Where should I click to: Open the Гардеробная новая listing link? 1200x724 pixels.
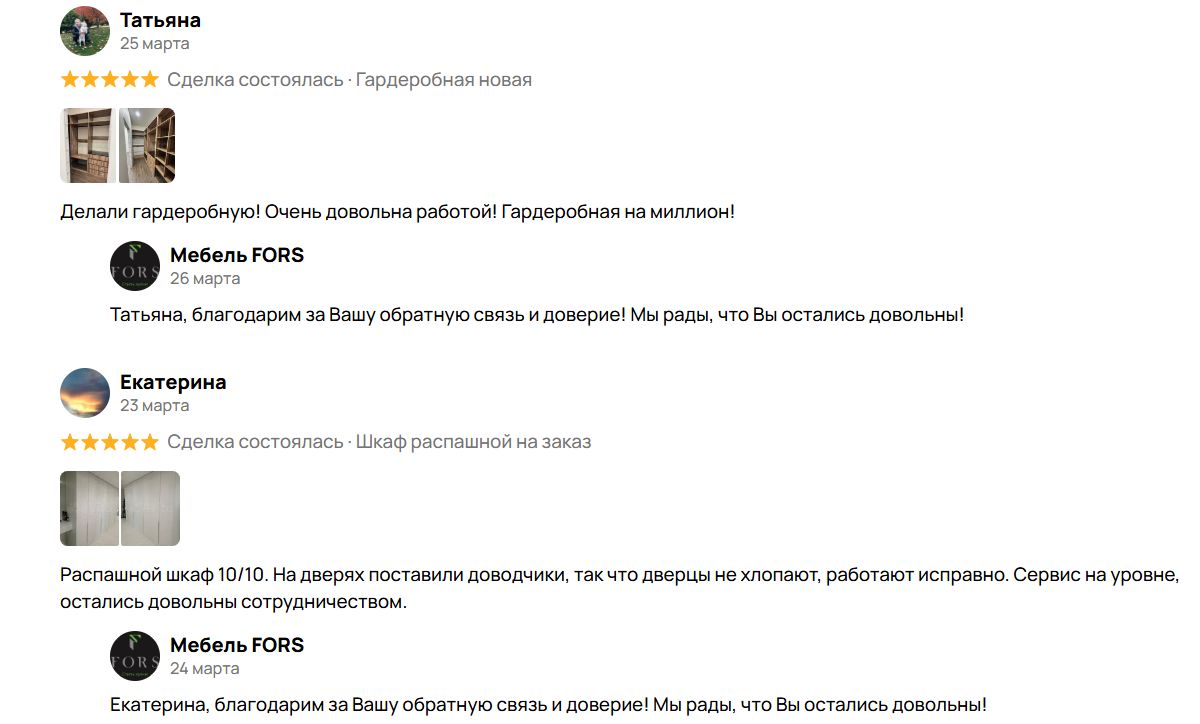(444, 80)
